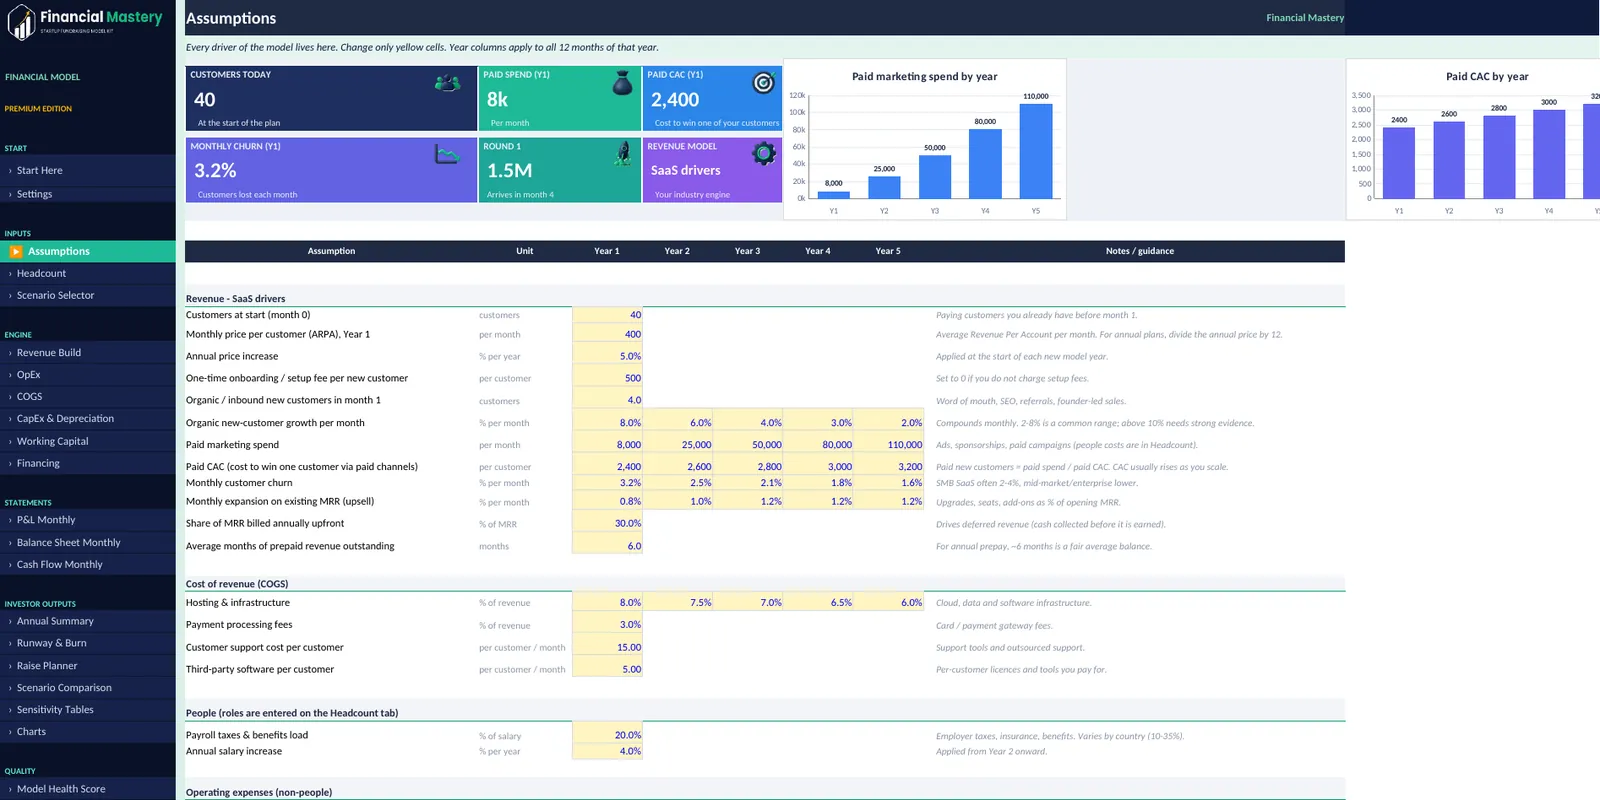Select Annual price increase cell 5.0%

coord(607,356)
